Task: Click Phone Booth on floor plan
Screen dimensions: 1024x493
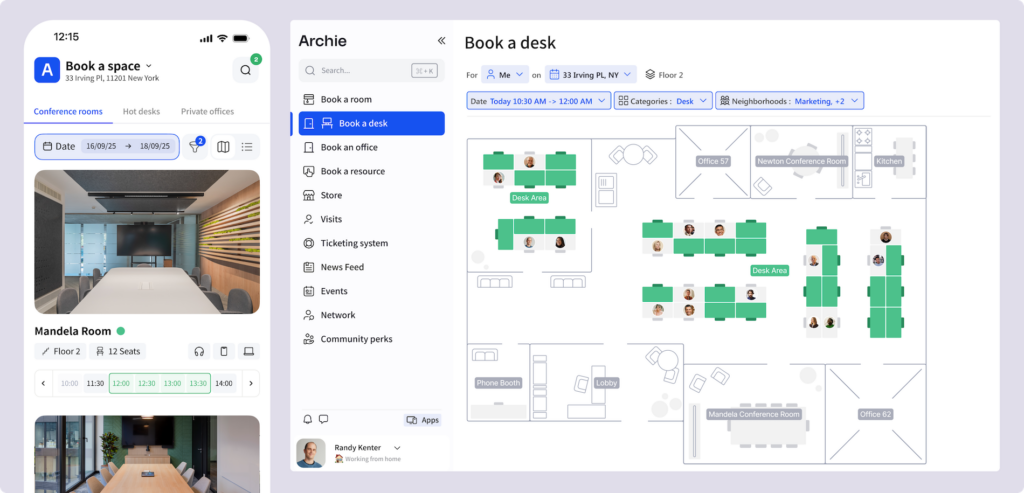Action: point(498,383)
